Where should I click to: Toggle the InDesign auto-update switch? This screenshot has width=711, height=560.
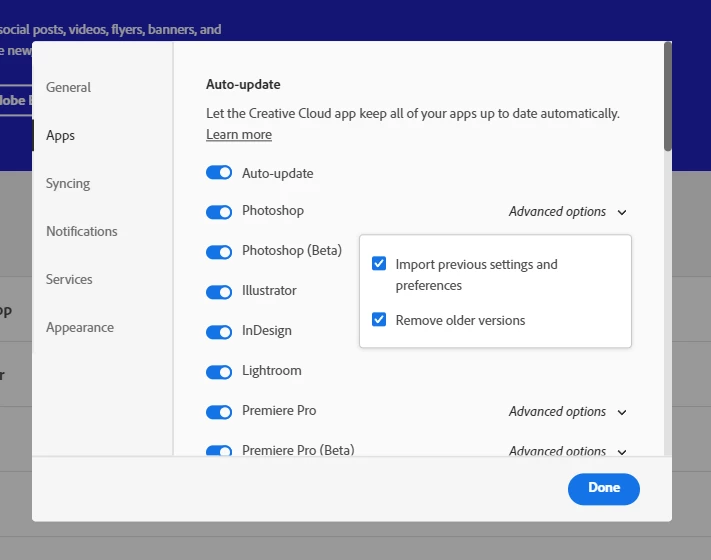(219, 332)
